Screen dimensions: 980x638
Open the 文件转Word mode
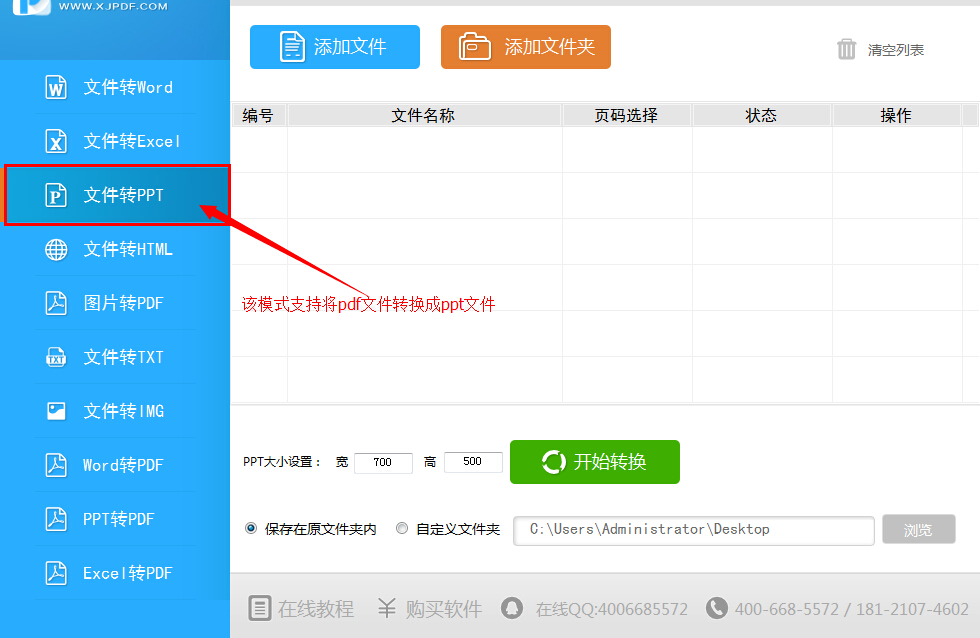click(x=115, y=87)
